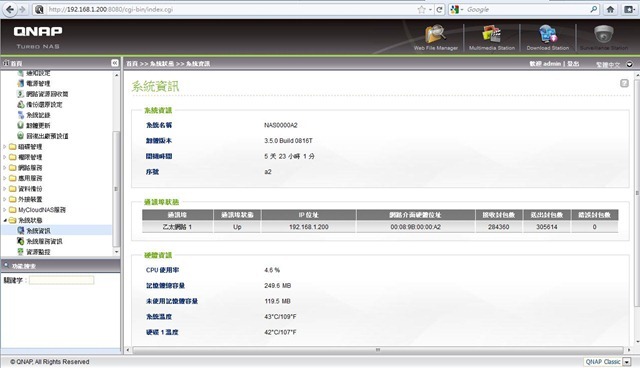640x368 pixels.
Task: Click sent packets value 305614
Action: click(547, 227)
